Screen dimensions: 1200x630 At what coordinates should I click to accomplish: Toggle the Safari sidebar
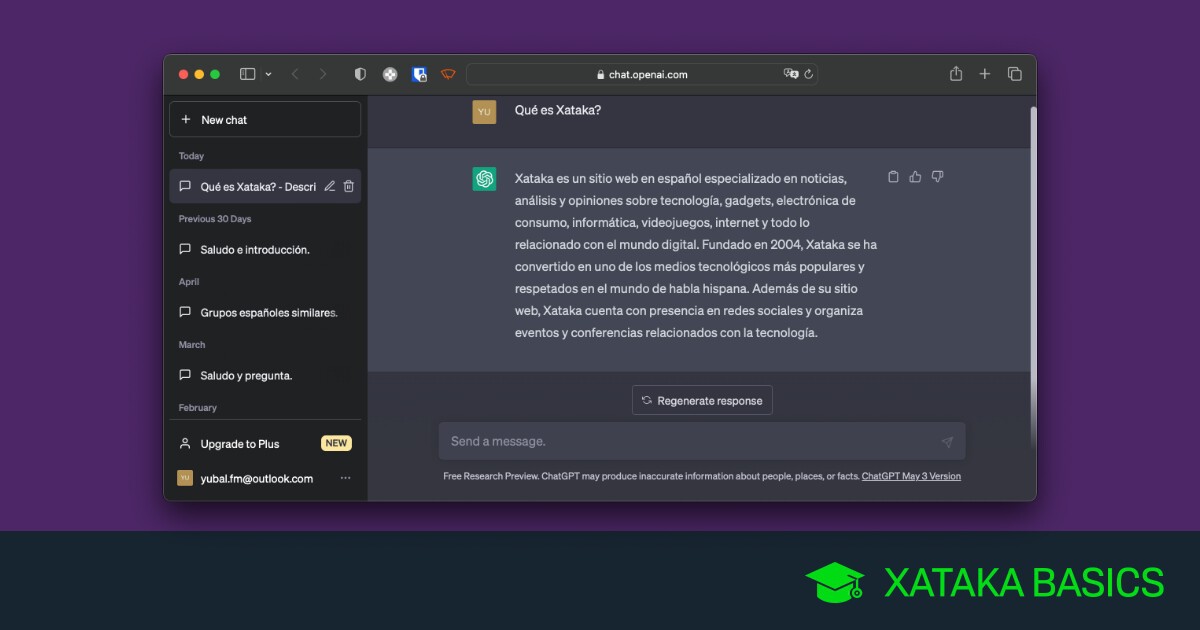pyautogui.click(x=247, y=74)
